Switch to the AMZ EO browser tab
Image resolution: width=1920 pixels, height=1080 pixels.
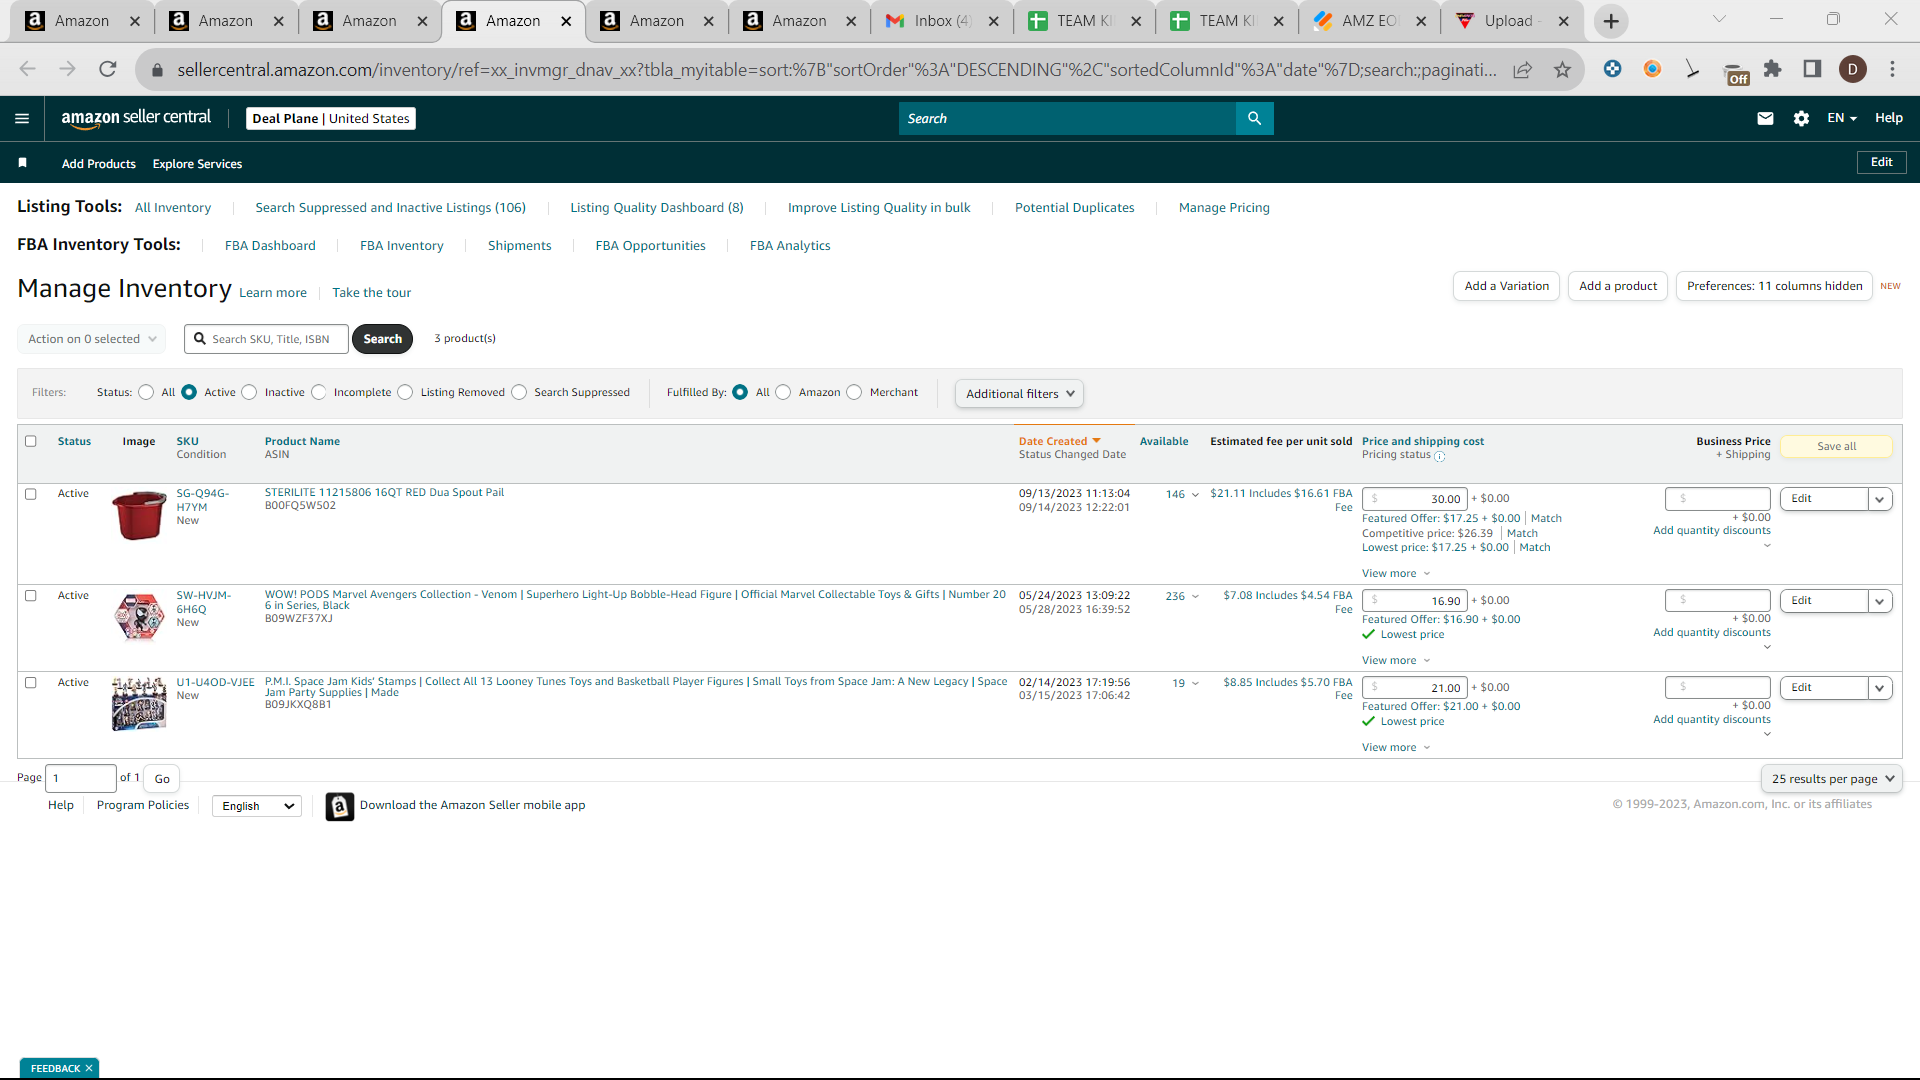pos(1370,21)
